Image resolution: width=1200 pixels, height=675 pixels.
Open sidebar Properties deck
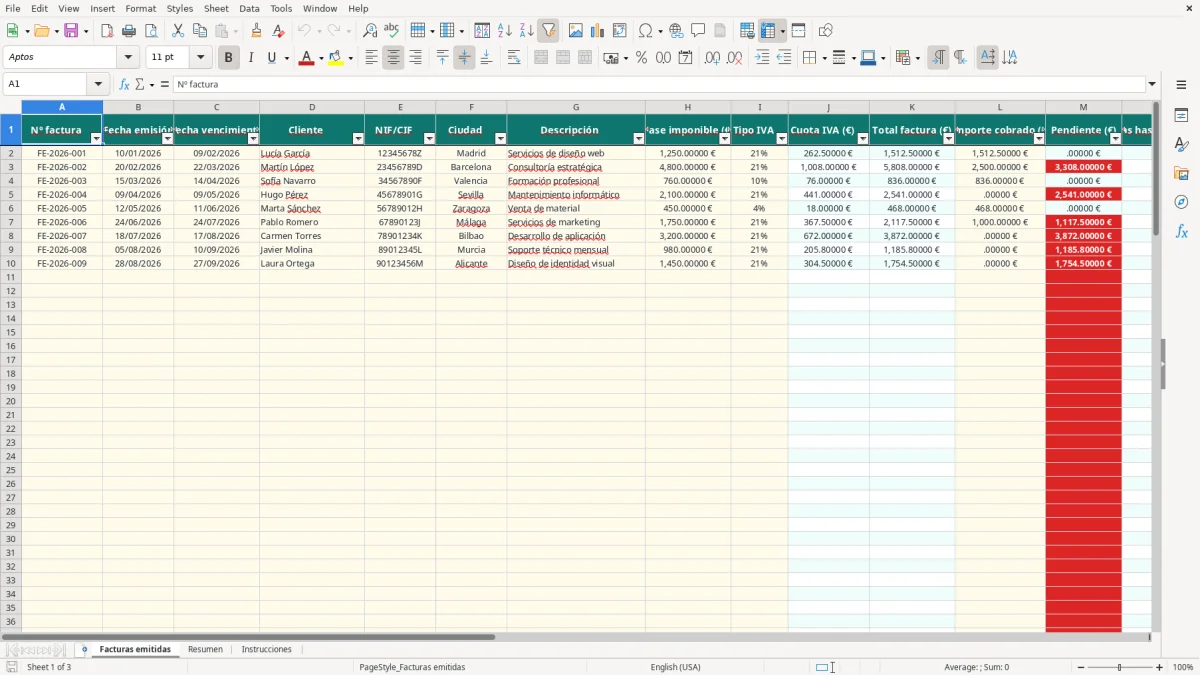(1181, 116)
